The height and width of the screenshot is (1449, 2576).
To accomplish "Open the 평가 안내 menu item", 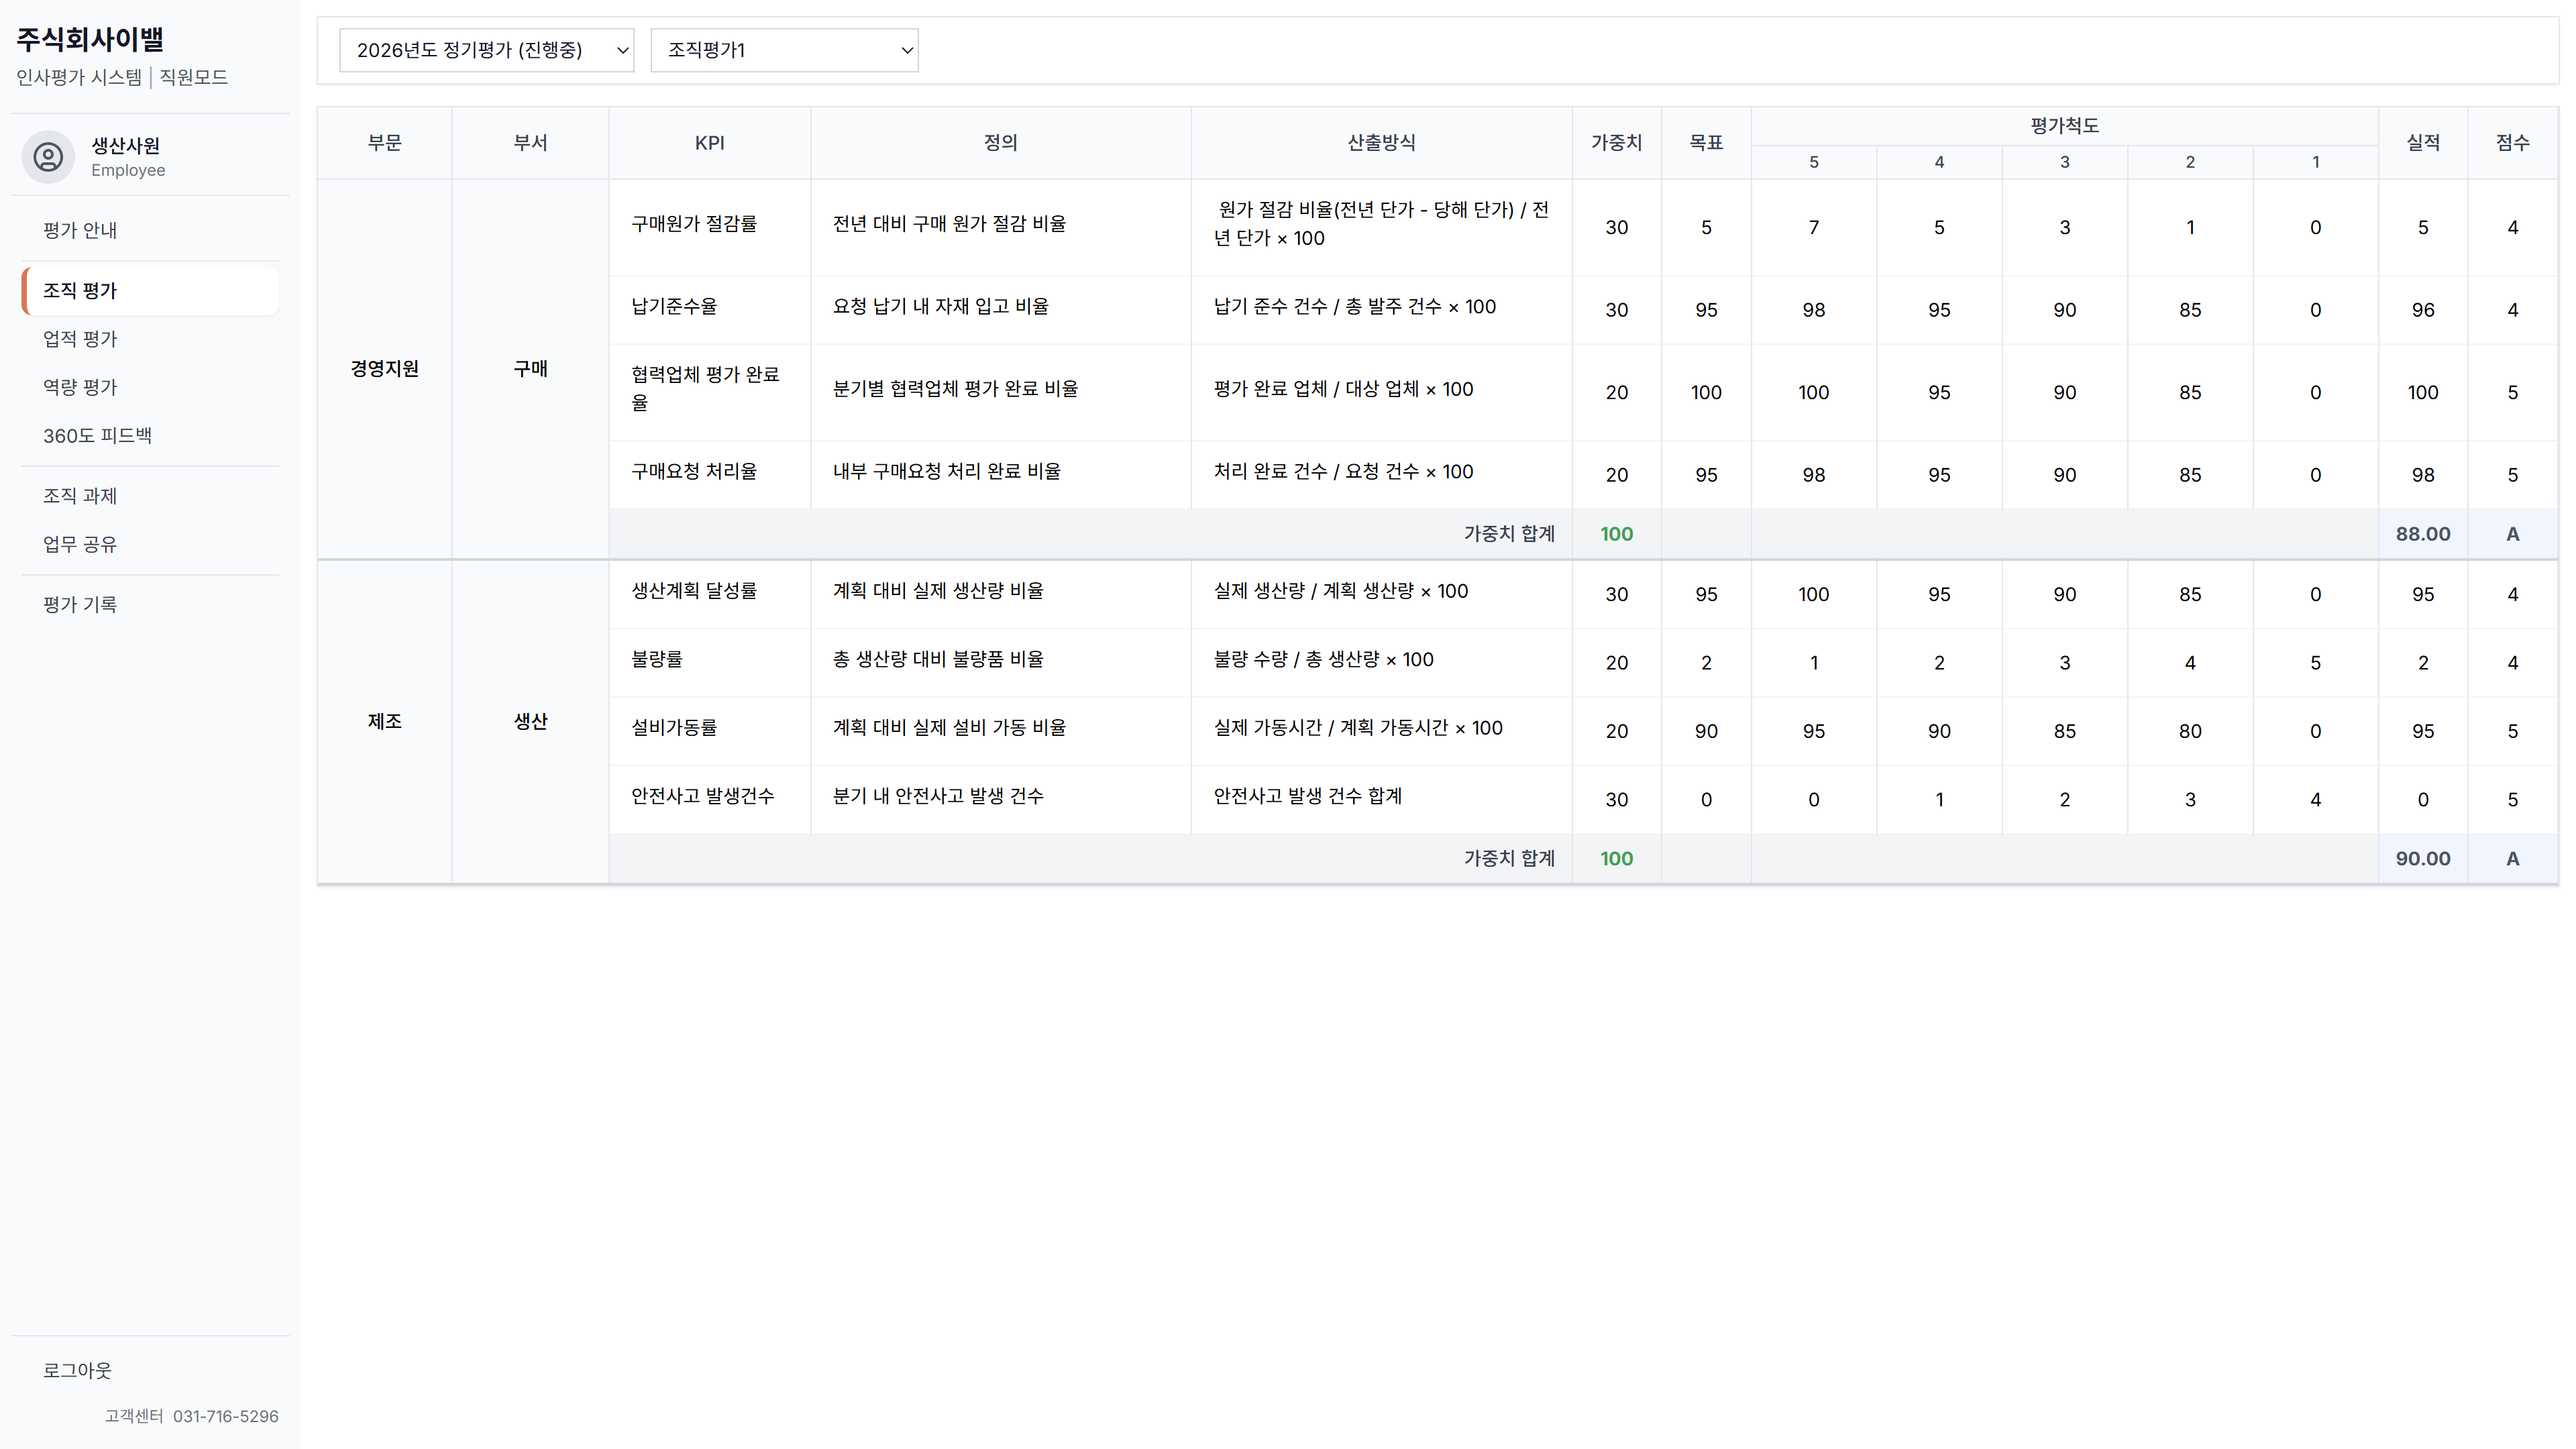I will (80, 230).
